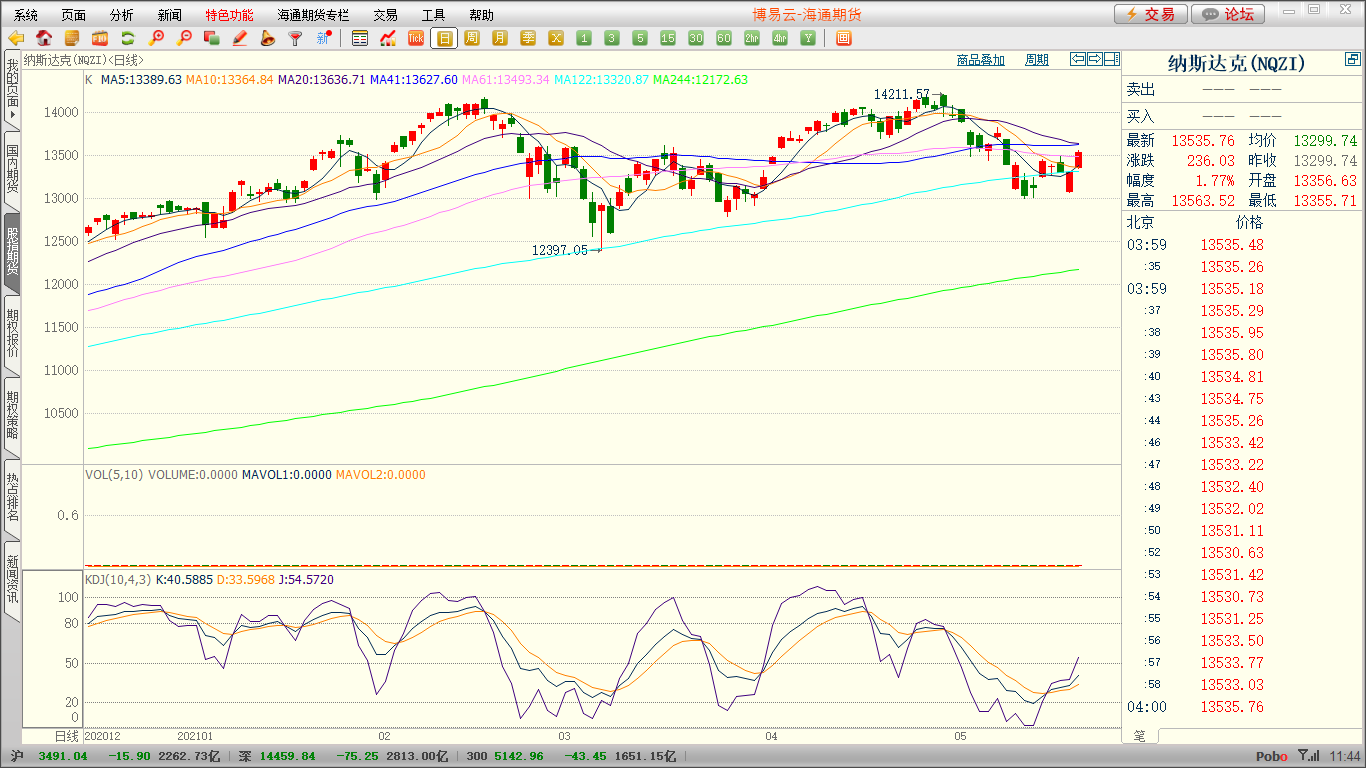Select the weekly 周 period button

pos(472,38)
